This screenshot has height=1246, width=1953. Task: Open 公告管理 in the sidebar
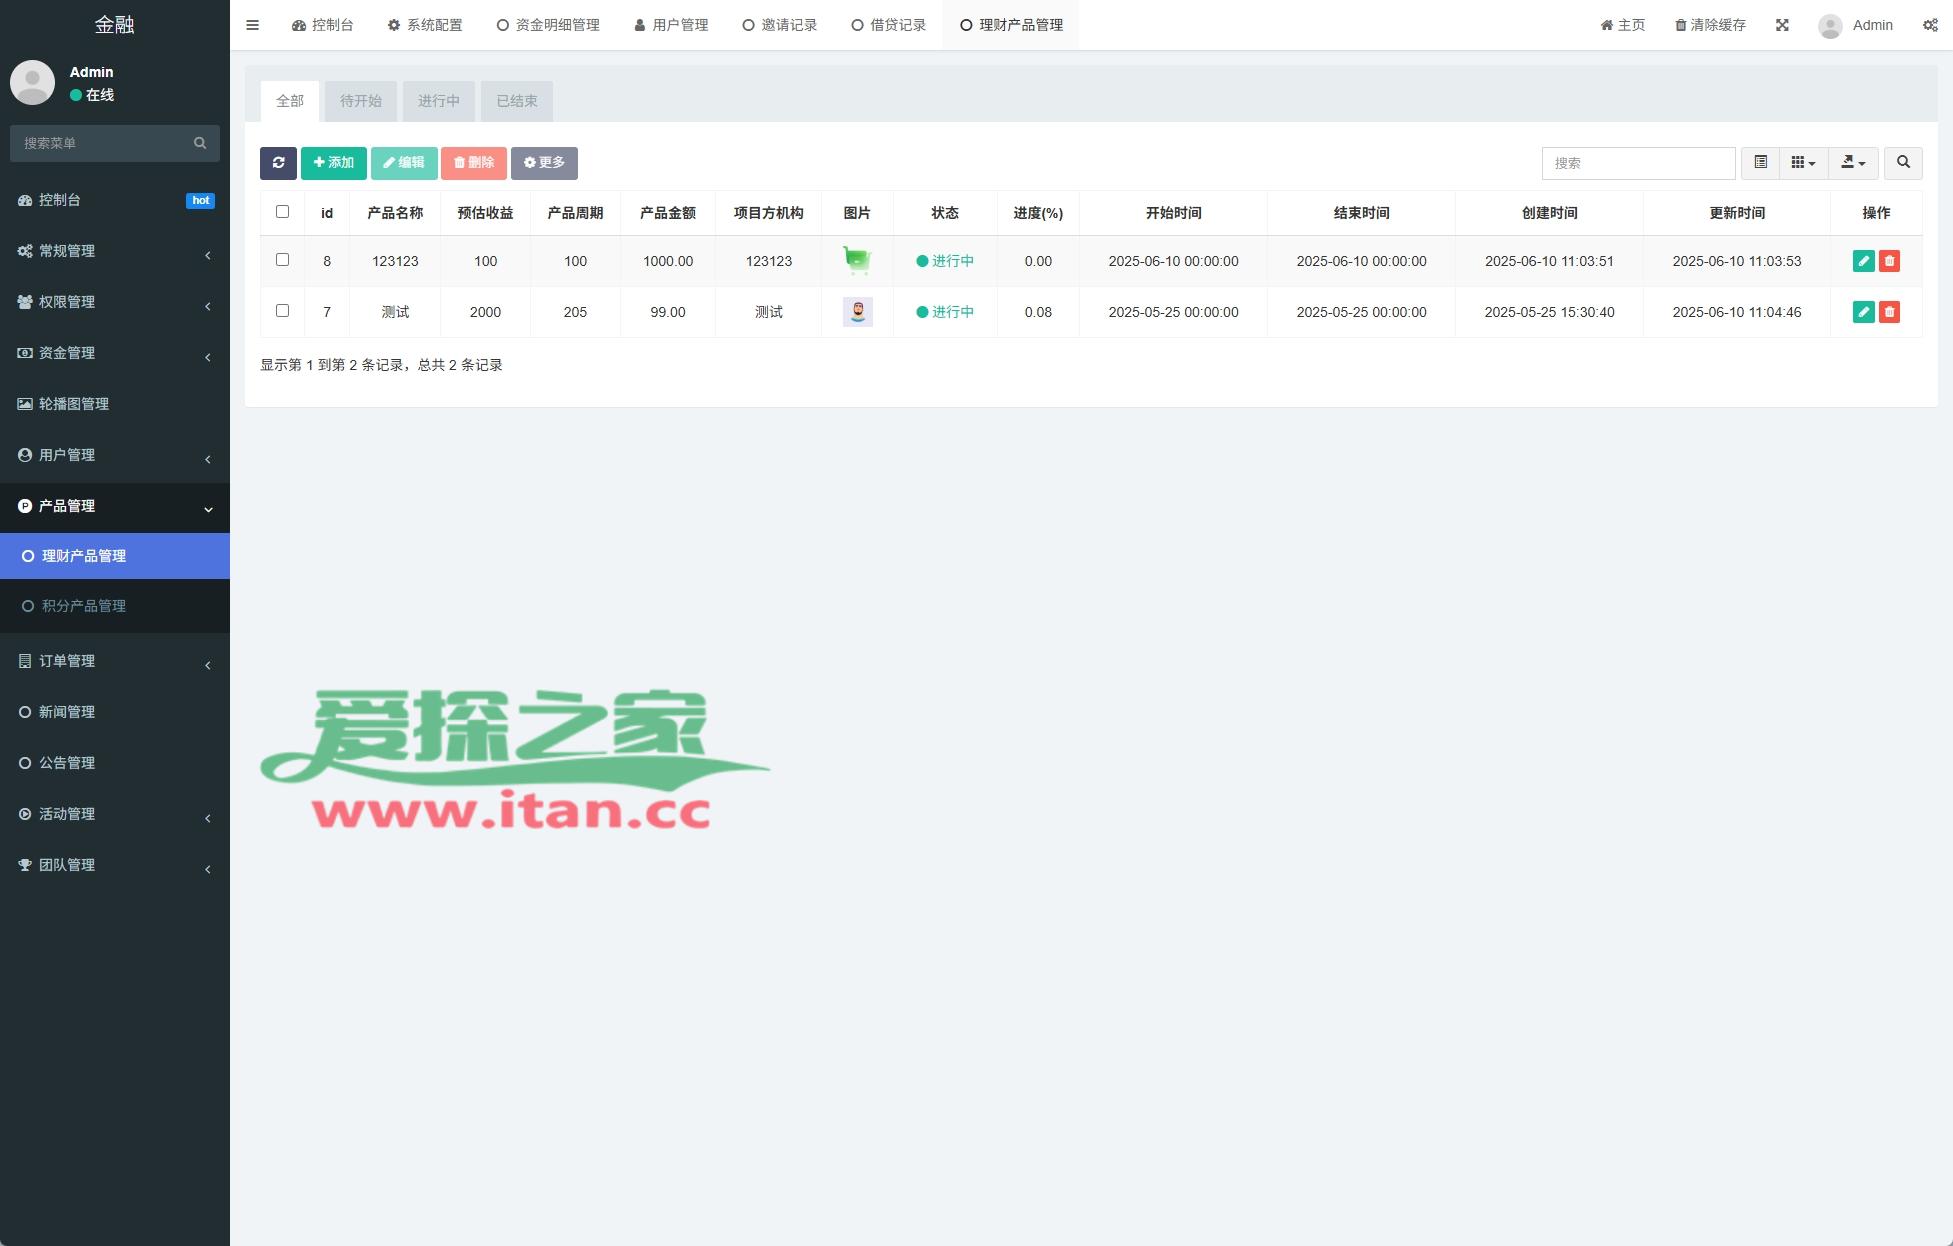click(115, 763)
